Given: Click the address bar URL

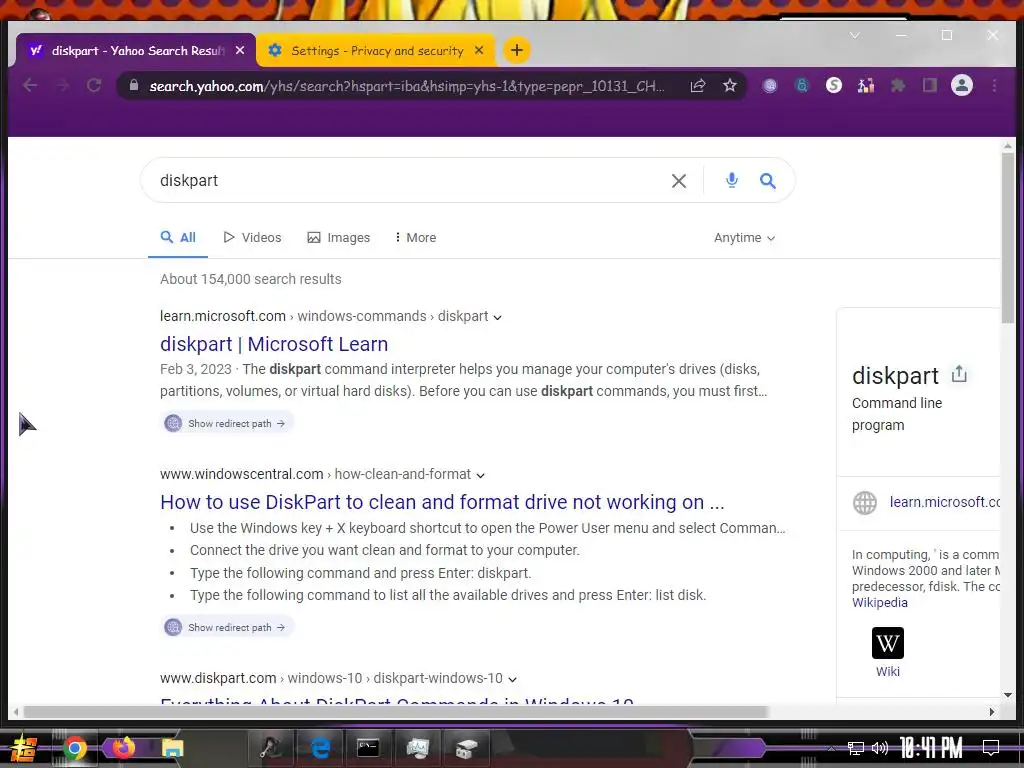Looking at the screenshot, I should pos(406,86).
